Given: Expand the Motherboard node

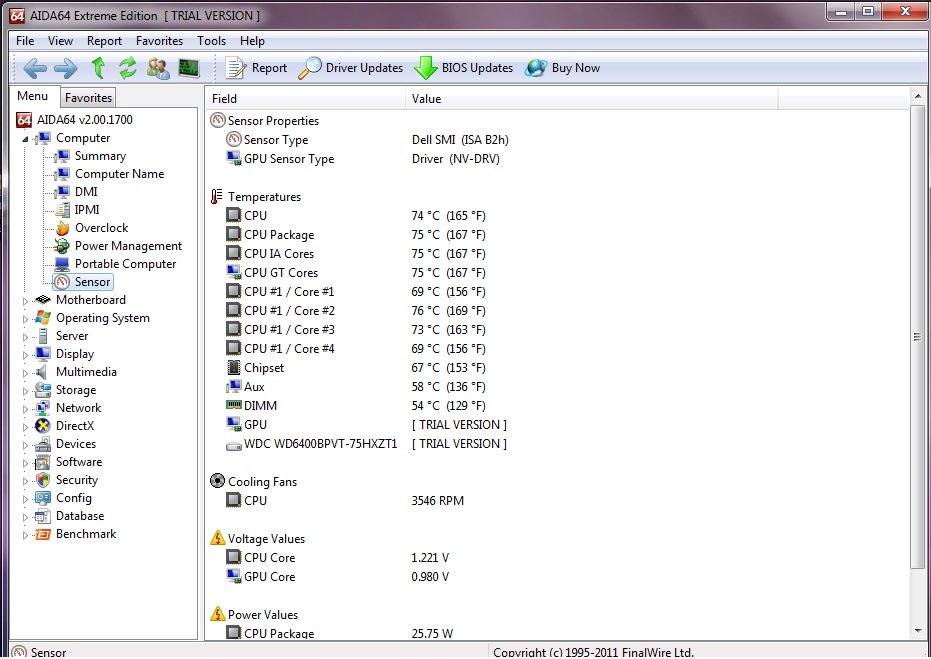Looking at the screenshot, I should [25, 301].
